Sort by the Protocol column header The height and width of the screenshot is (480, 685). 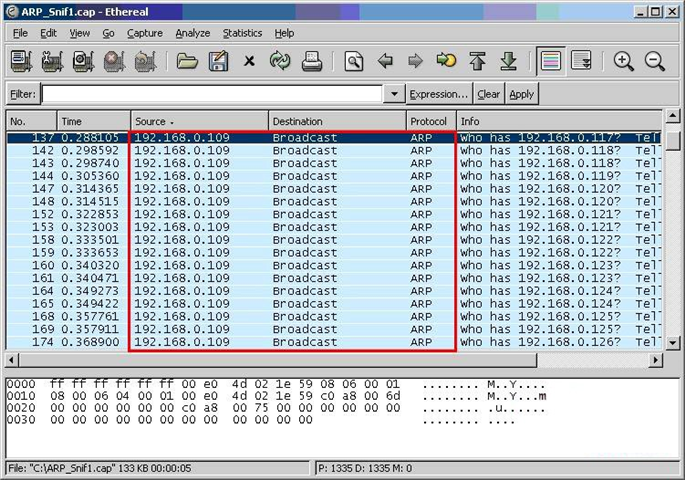tap(430, 121)
